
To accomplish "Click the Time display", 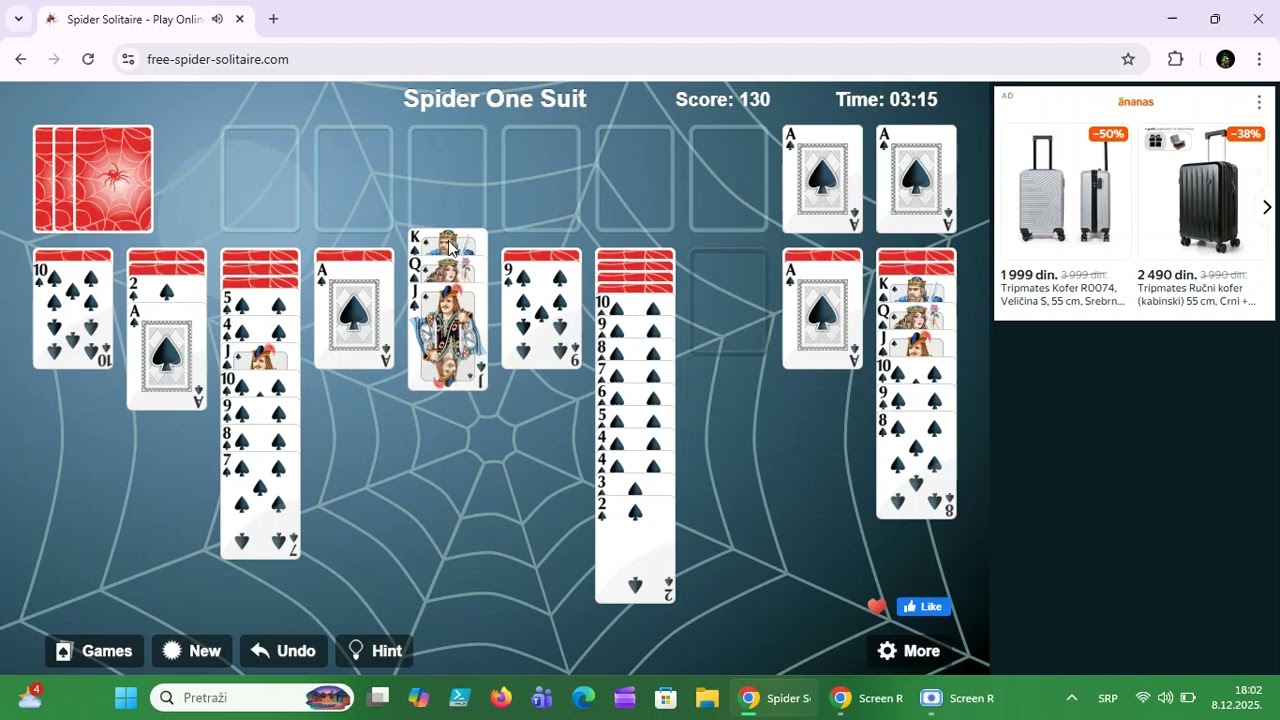I will pos(887,99).
